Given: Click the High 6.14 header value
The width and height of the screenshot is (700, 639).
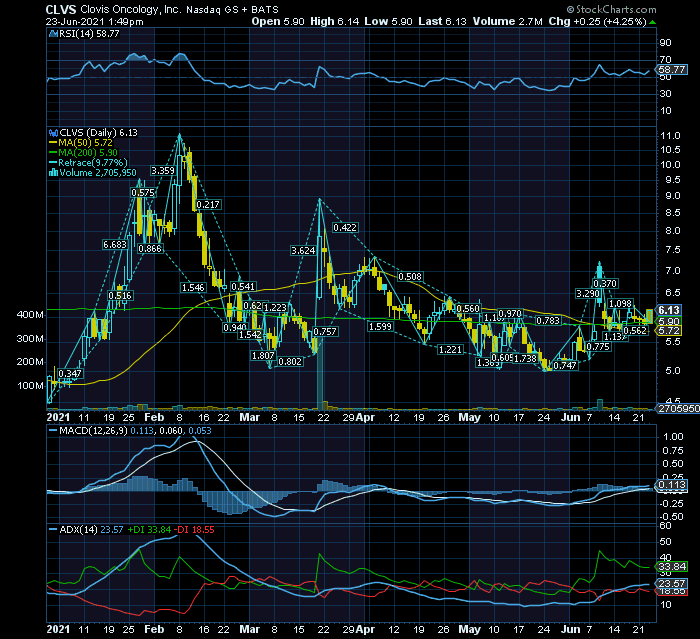Looking at the screenshot, I should click(x=335, y=21).
